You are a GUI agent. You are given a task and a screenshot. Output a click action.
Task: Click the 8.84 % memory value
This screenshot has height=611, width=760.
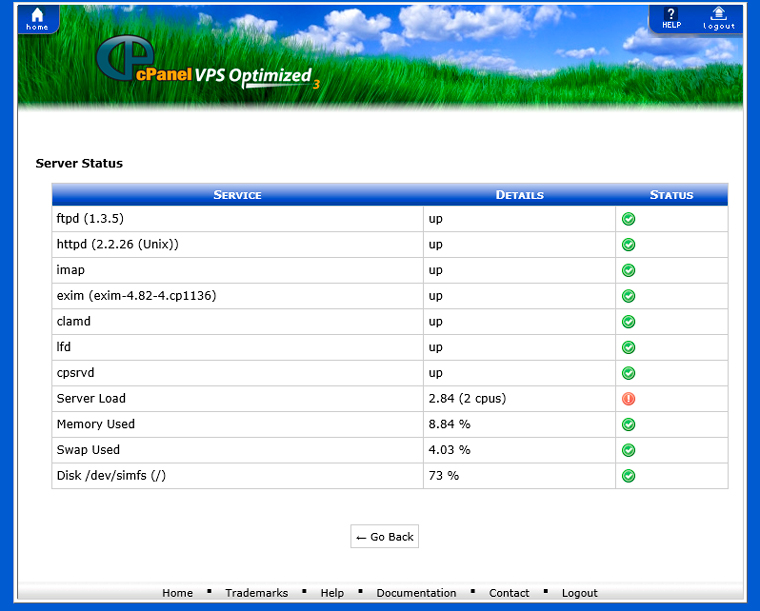[x=449, y=424]
